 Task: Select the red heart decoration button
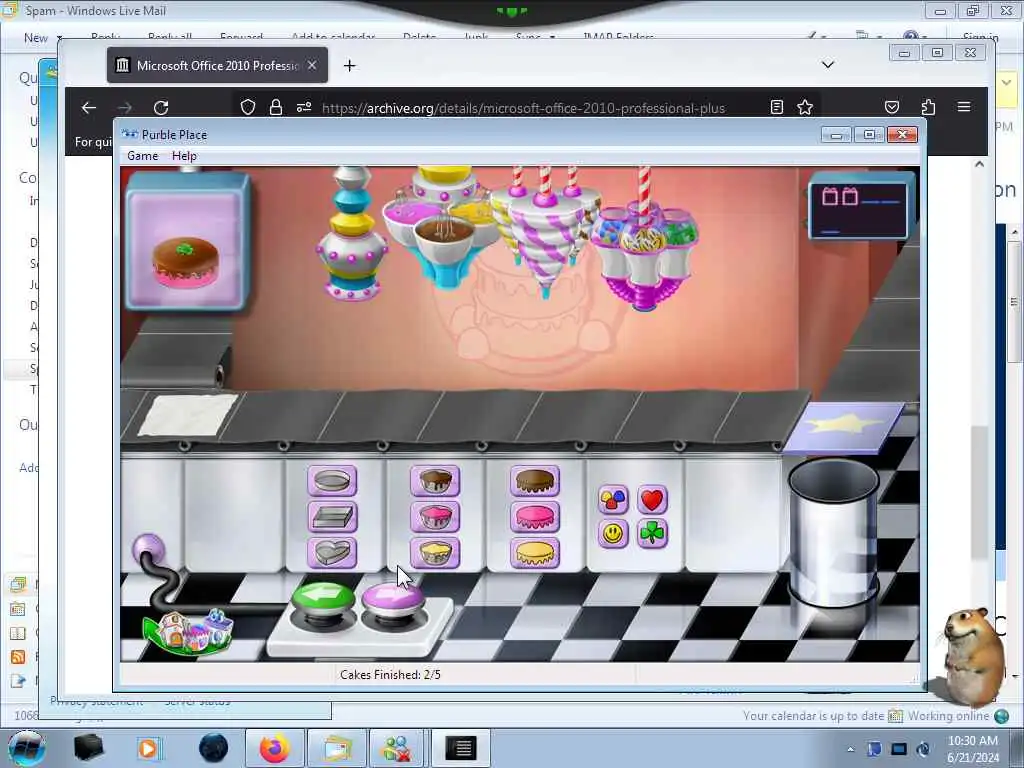[x=652, y=500]
